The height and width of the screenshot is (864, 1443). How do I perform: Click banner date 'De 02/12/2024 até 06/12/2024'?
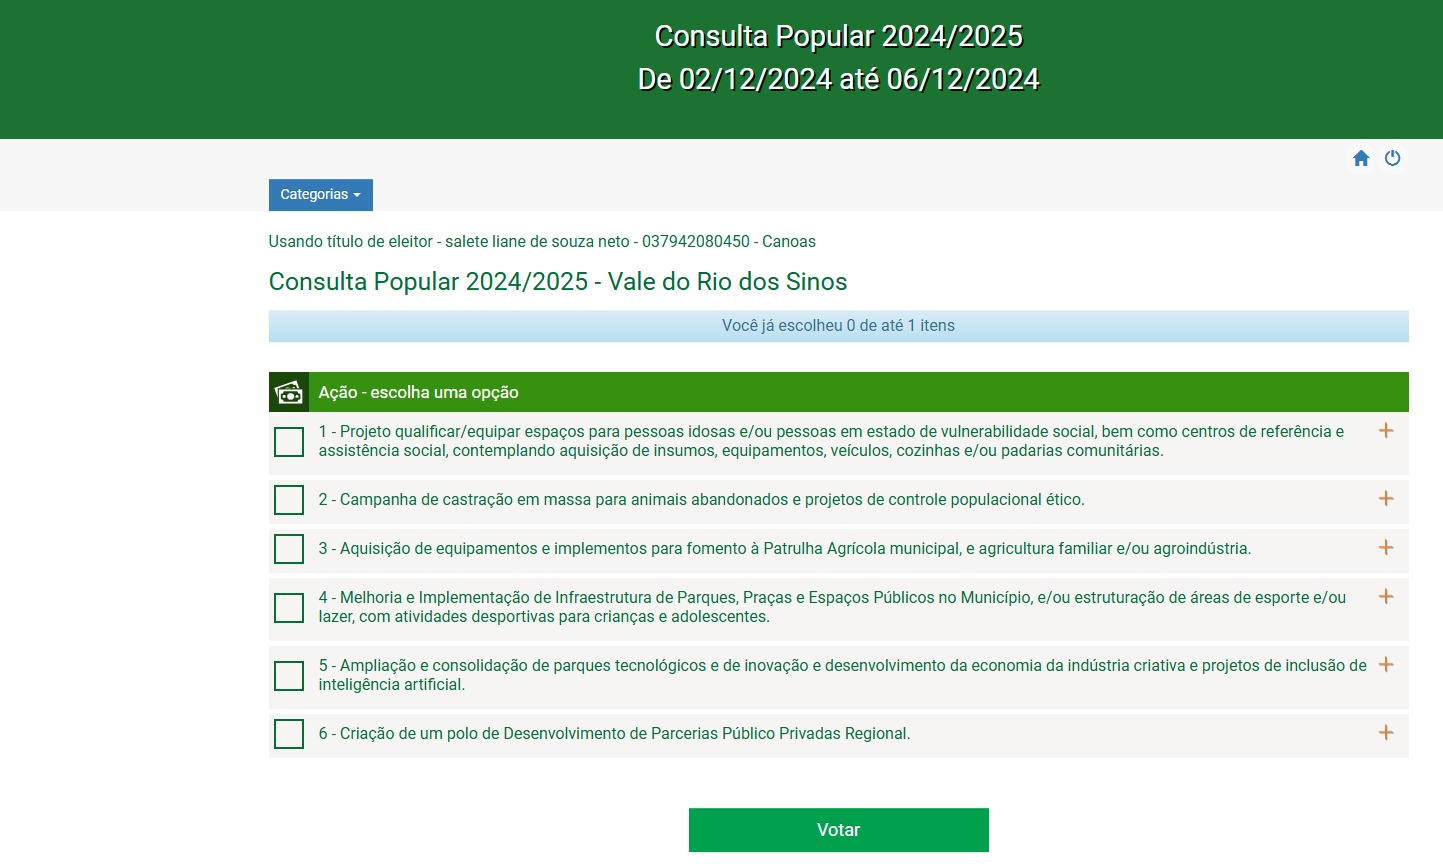click(x=838, y=80)
